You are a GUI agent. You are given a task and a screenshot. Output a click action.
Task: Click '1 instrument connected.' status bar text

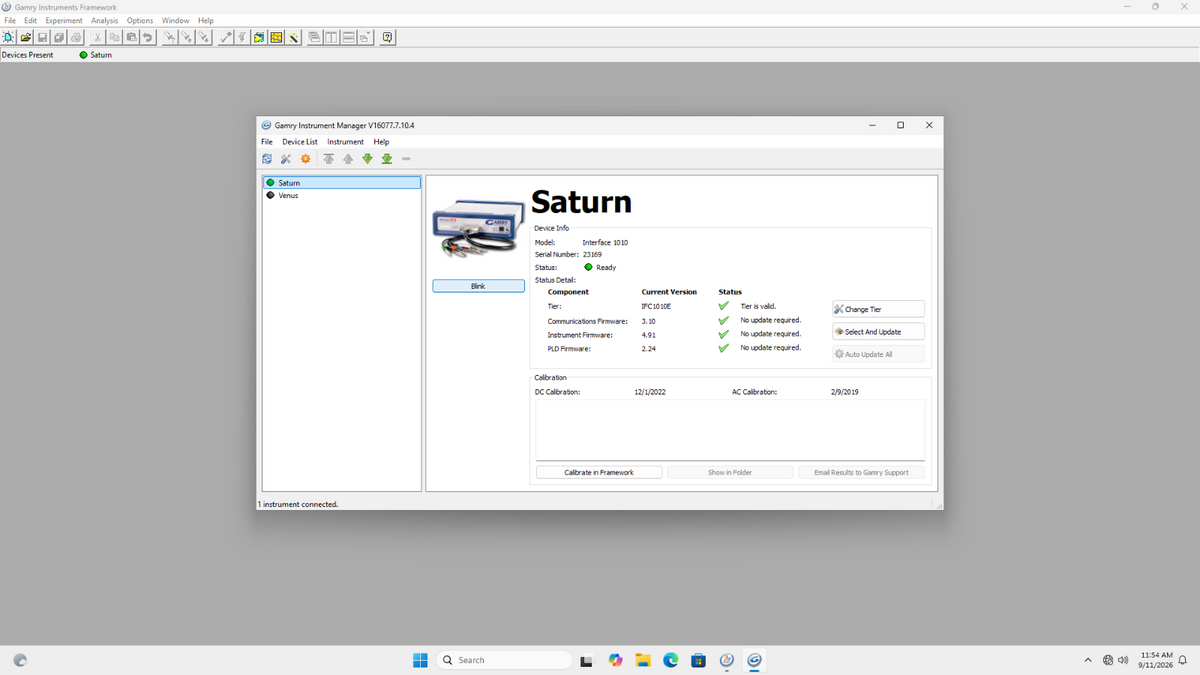coord(298,504)
